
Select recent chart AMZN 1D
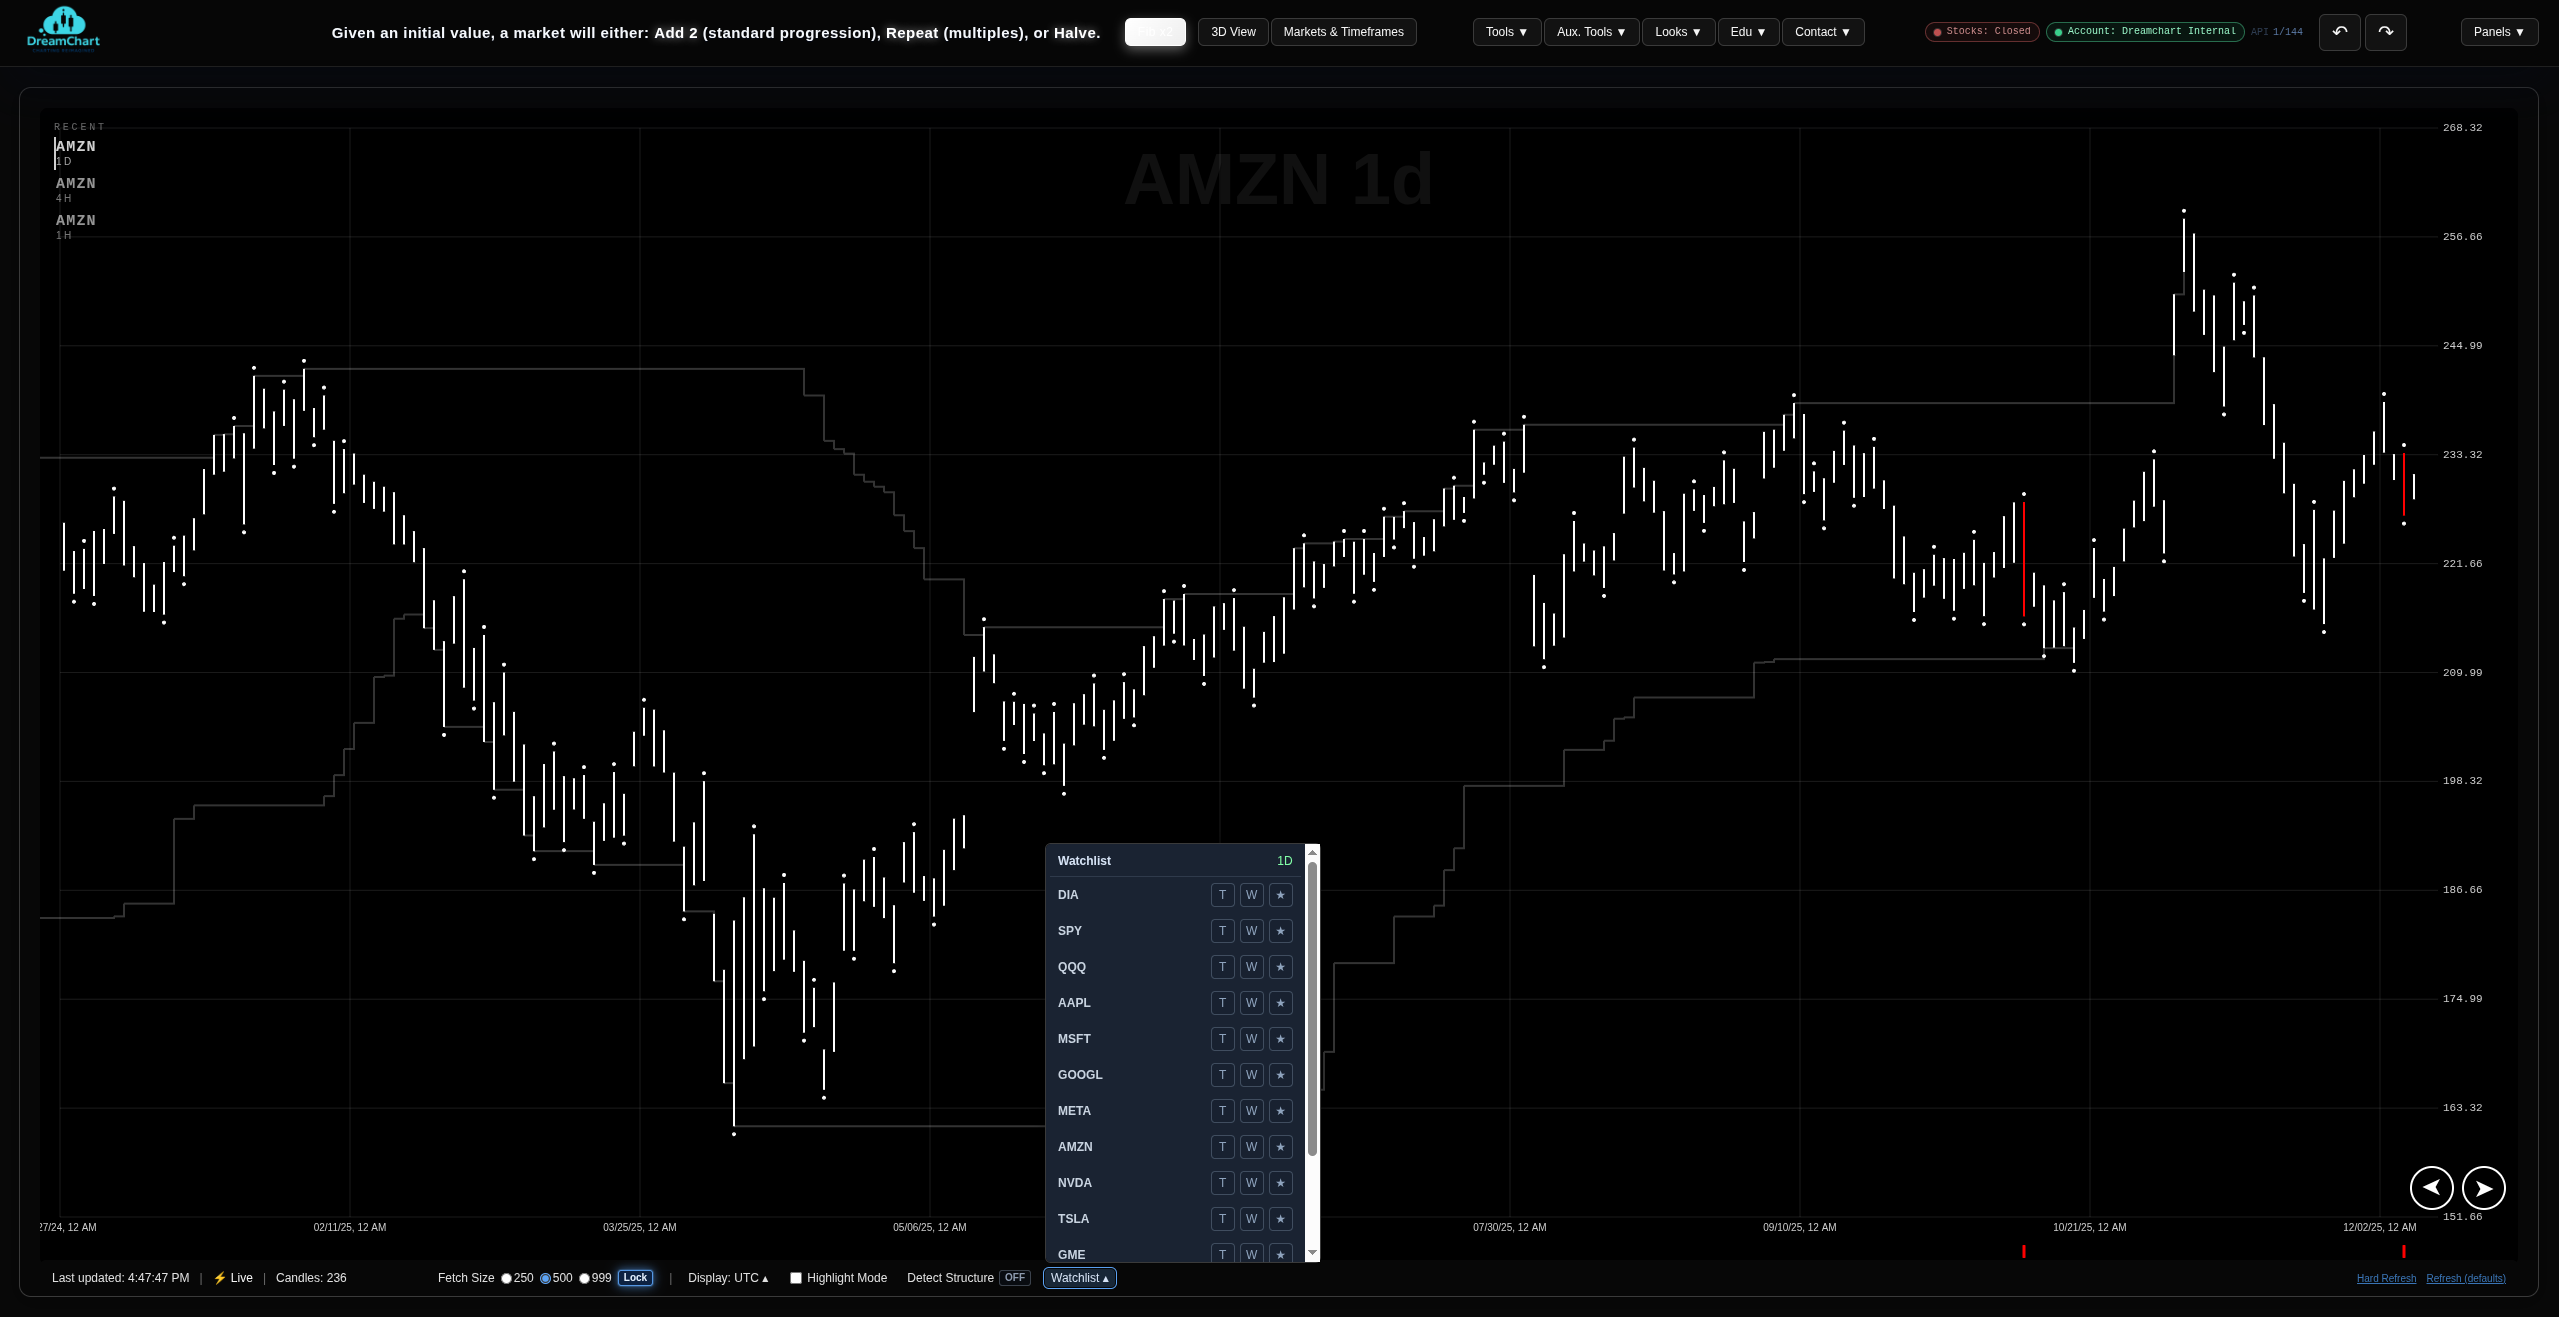point(75,153)
